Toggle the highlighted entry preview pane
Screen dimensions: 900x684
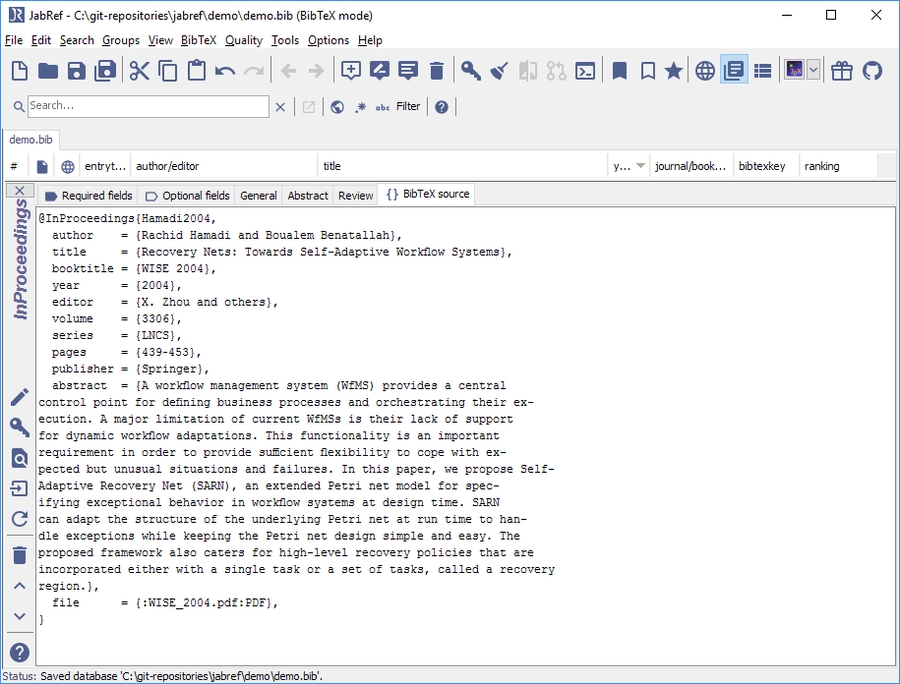pyautogui.click(x=733, y=70)
